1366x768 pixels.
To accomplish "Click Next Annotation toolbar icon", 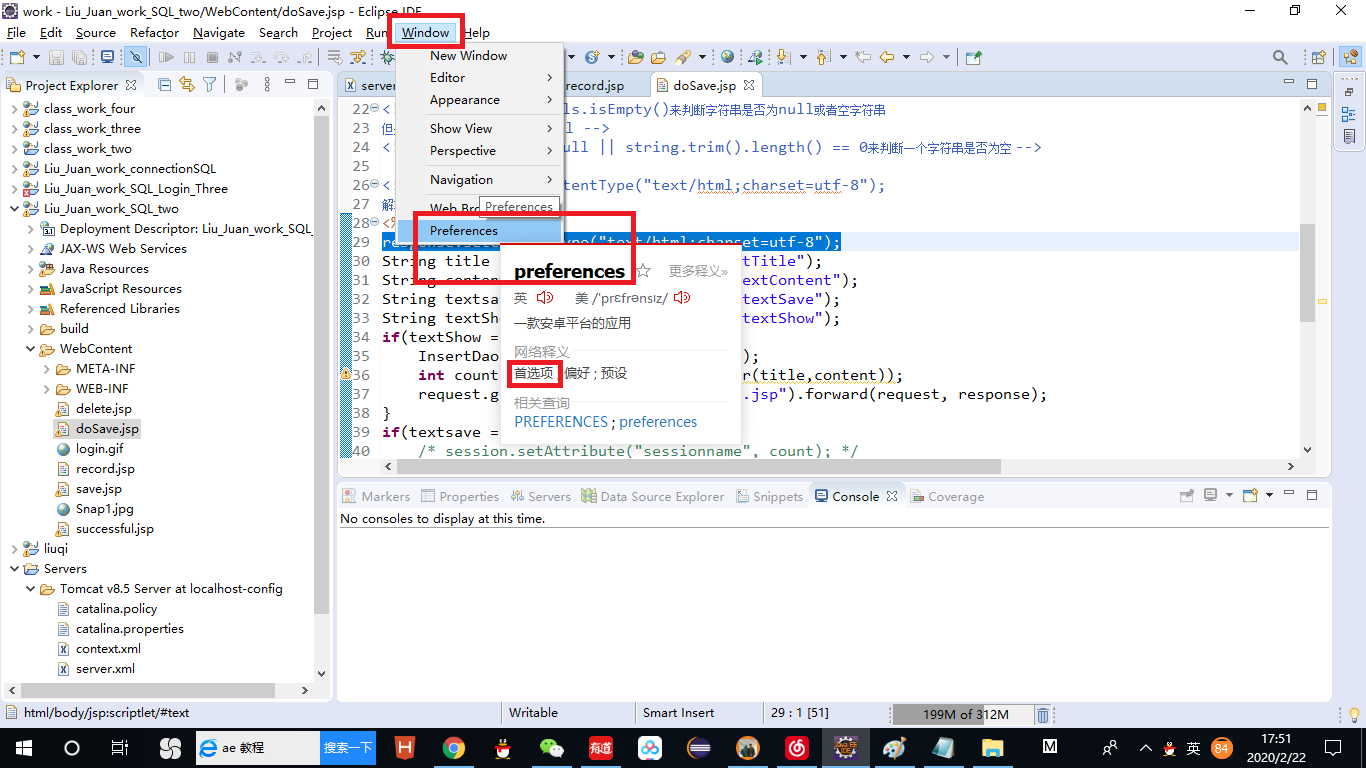I will (782, 57).
